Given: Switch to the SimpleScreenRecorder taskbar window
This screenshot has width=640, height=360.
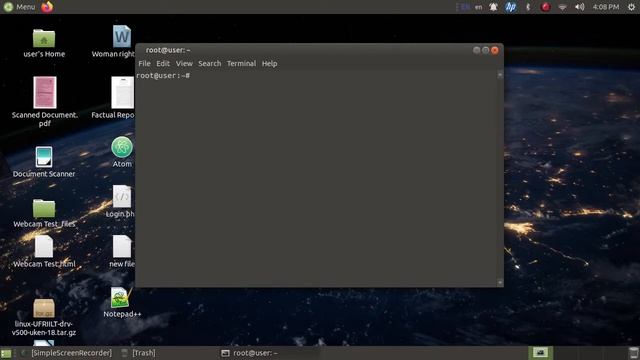Looking at the screenshot, I should coord(67,353).
